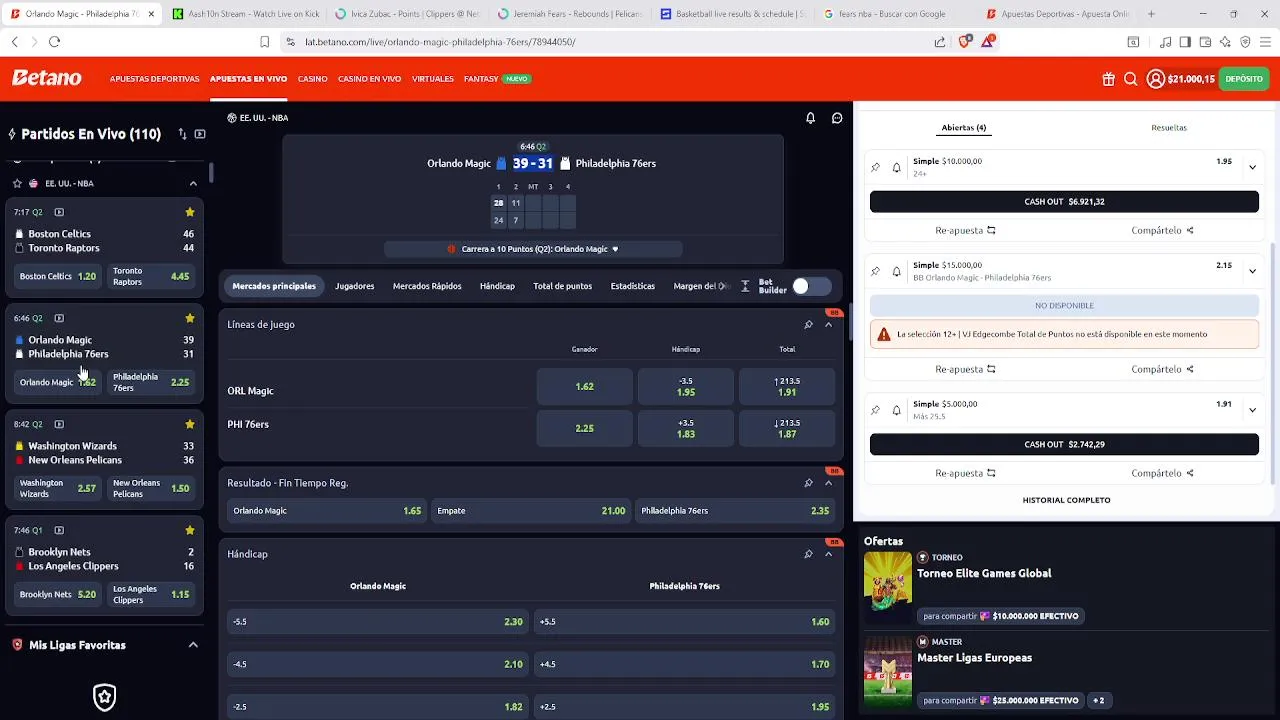Open Brave Rewards triangle icon

[x=988, y=41]
